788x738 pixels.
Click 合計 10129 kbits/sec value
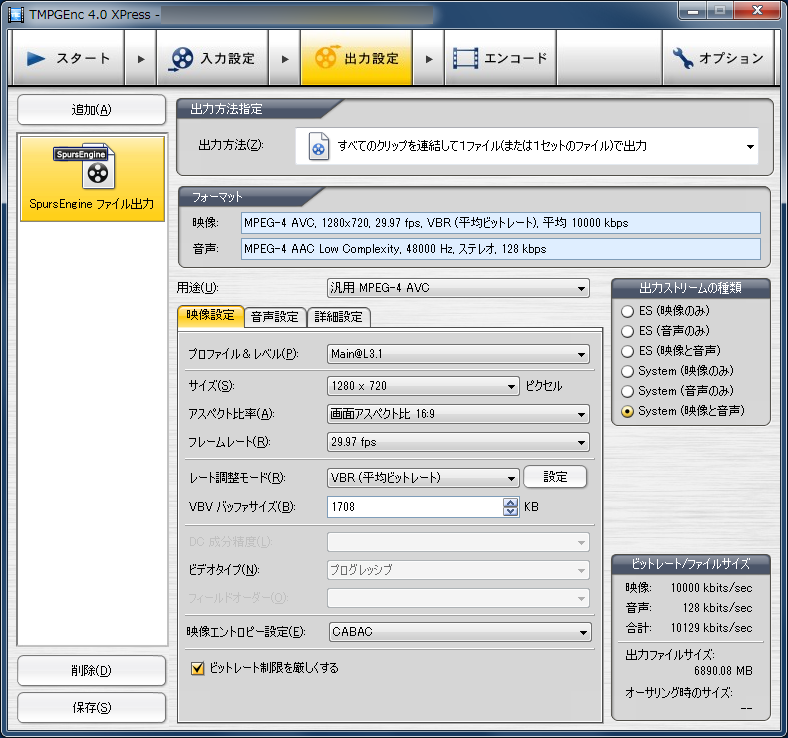711,628
